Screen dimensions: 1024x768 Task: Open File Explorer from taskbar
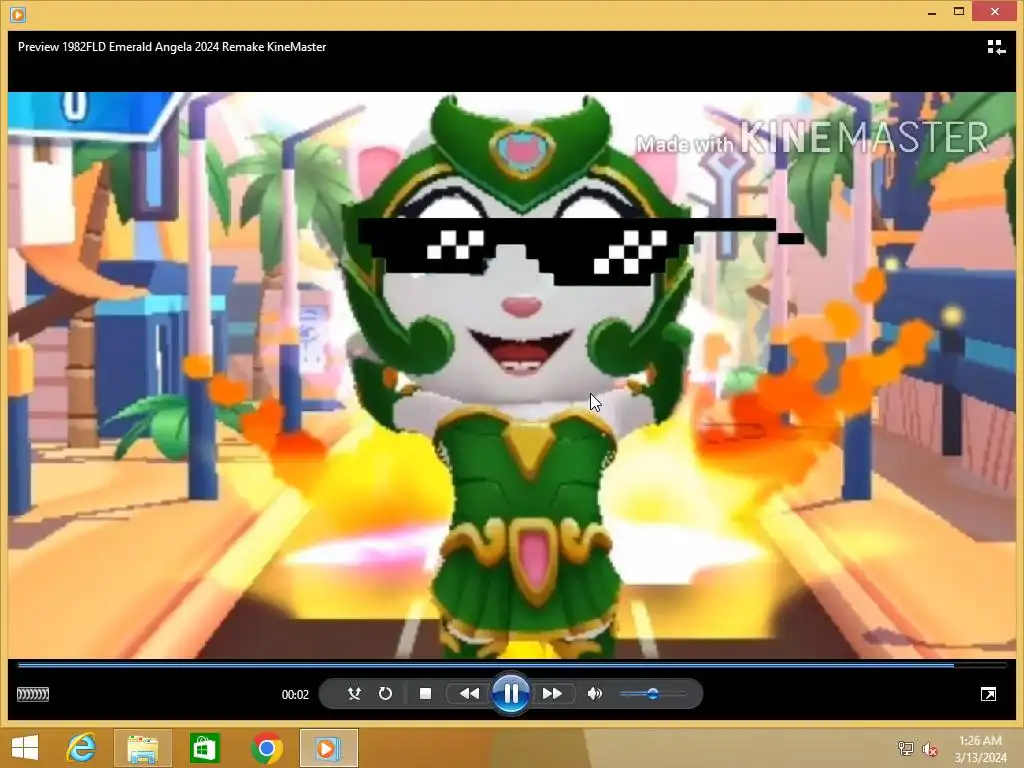tap(142, 748)
